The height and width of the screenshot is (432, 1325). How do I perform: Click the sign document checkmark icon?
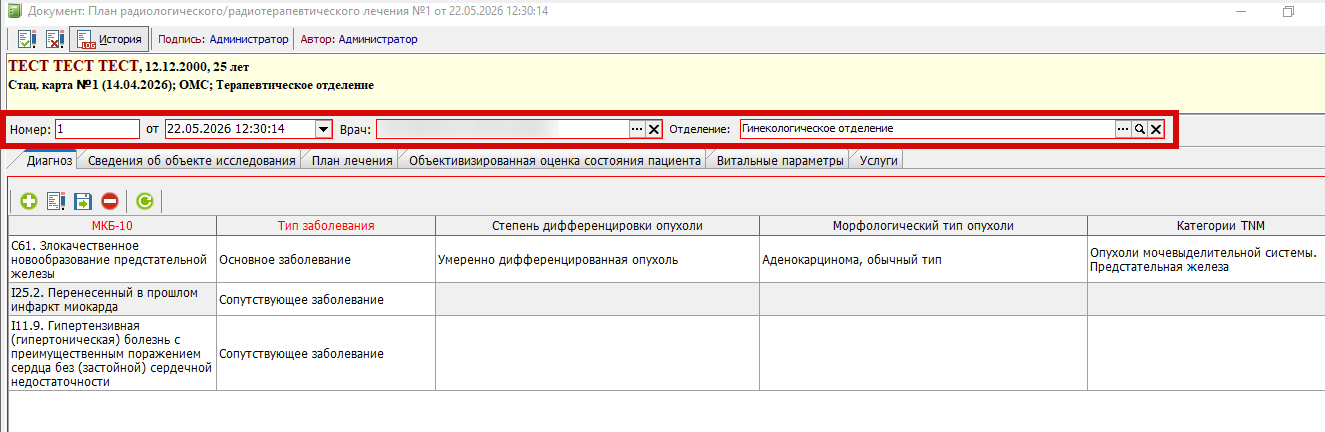(x=26, y=40)
